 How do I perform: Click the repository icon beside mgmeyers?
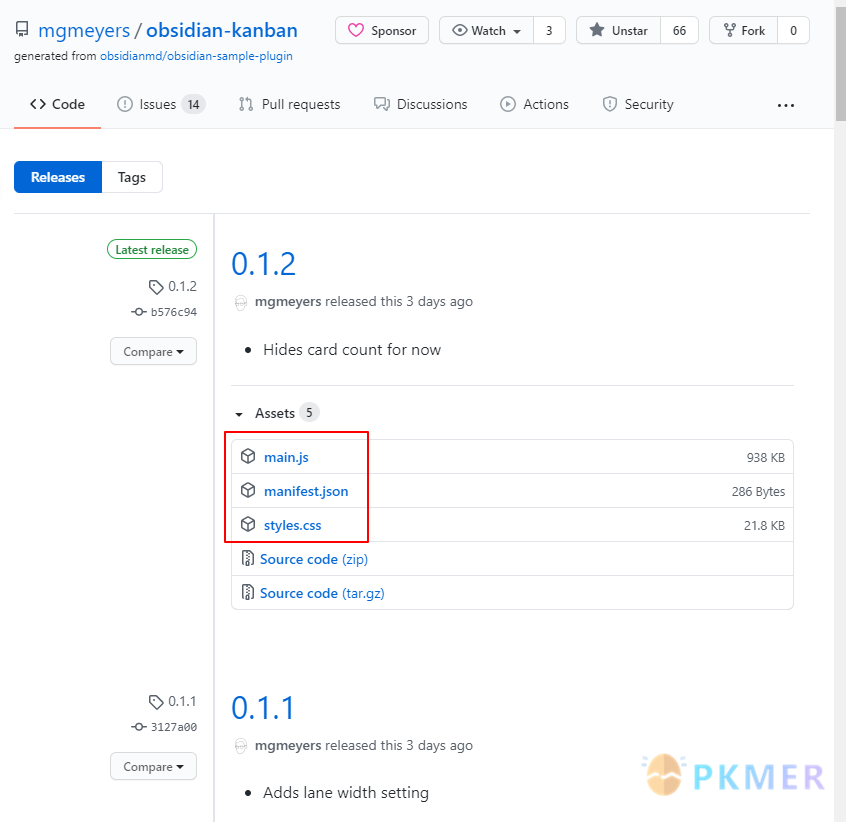pos(22,30)
